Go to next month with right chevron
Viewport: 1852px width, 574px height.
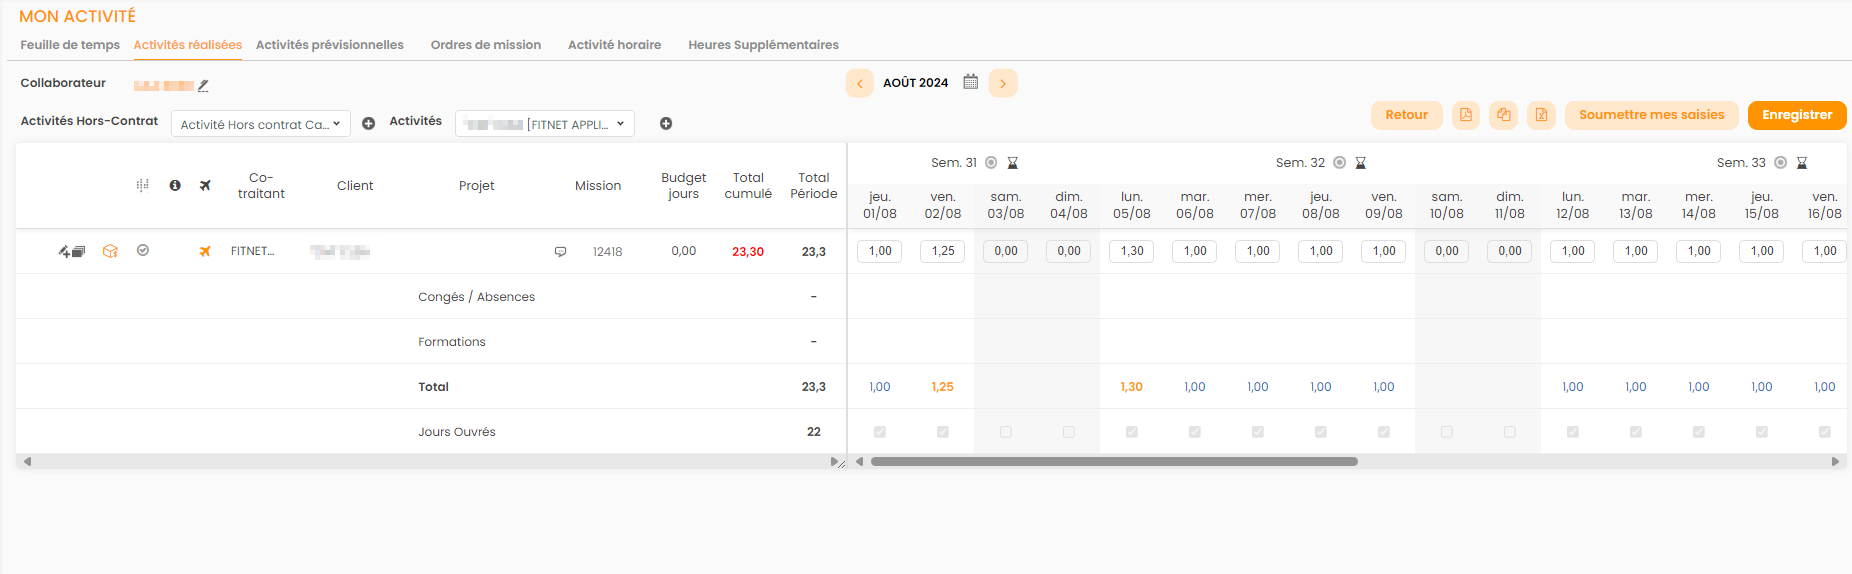pos(1003,83)
